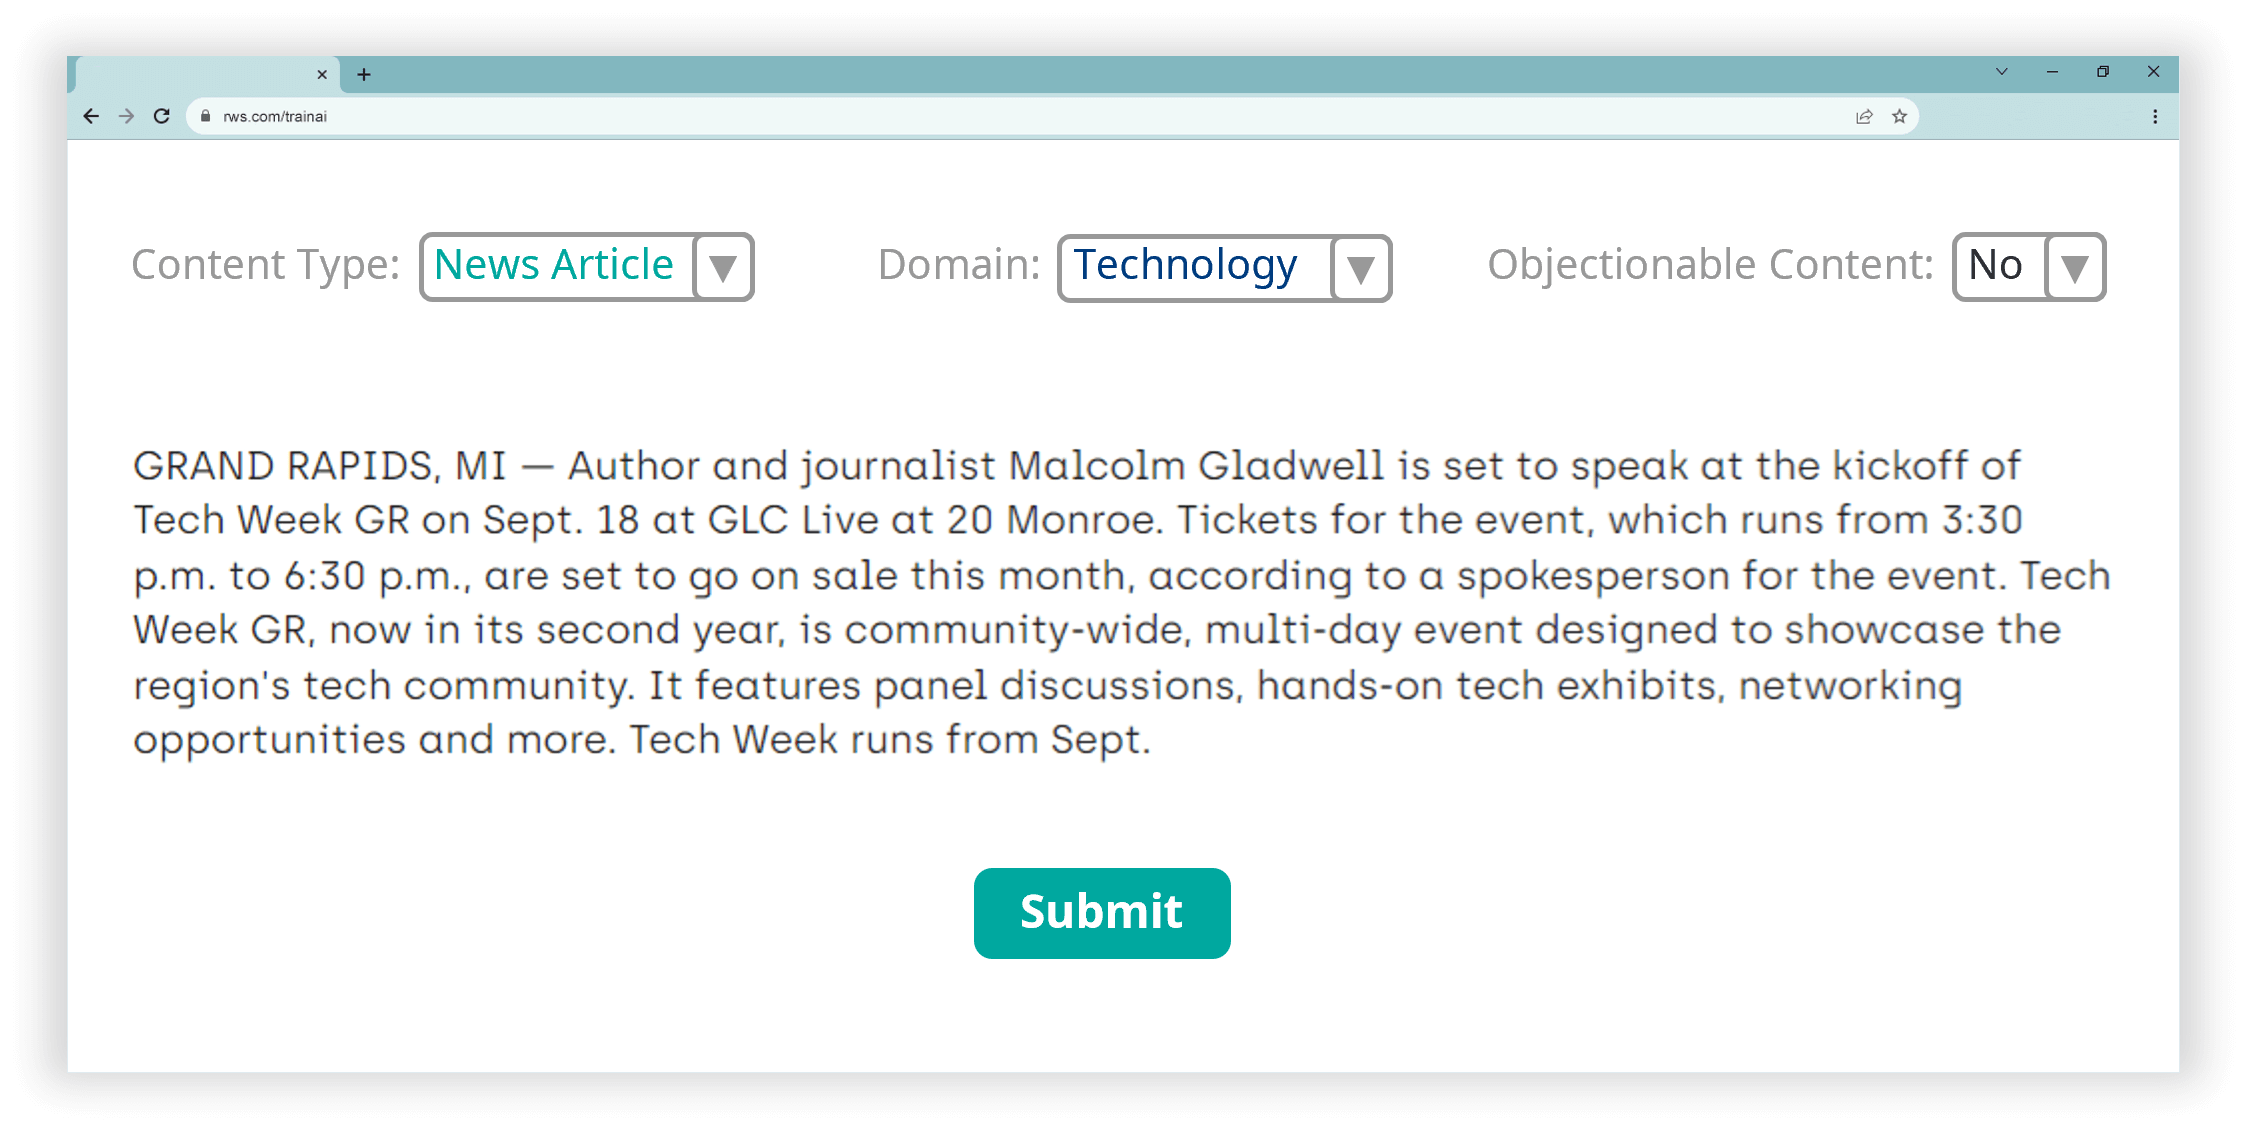Click the No value for objectionable content

pyautogui.click(x=1996, y=266)
